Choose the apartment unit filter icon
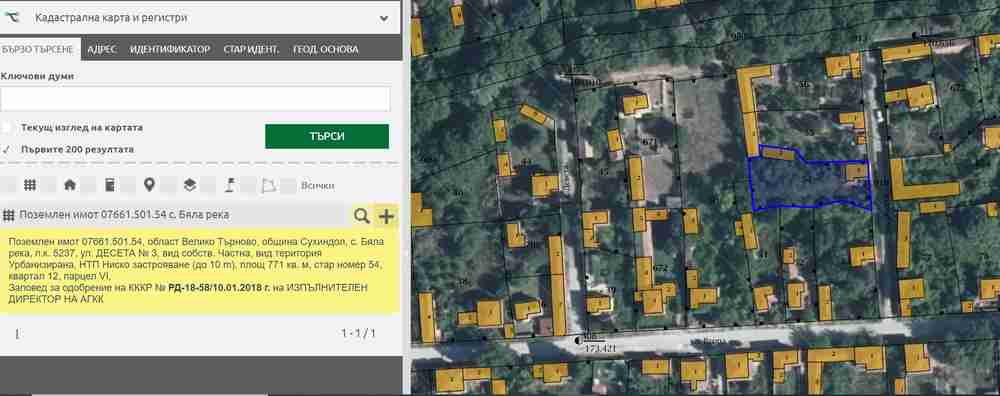The width and height of the screenshot is (1000, 396). [110, 185]
